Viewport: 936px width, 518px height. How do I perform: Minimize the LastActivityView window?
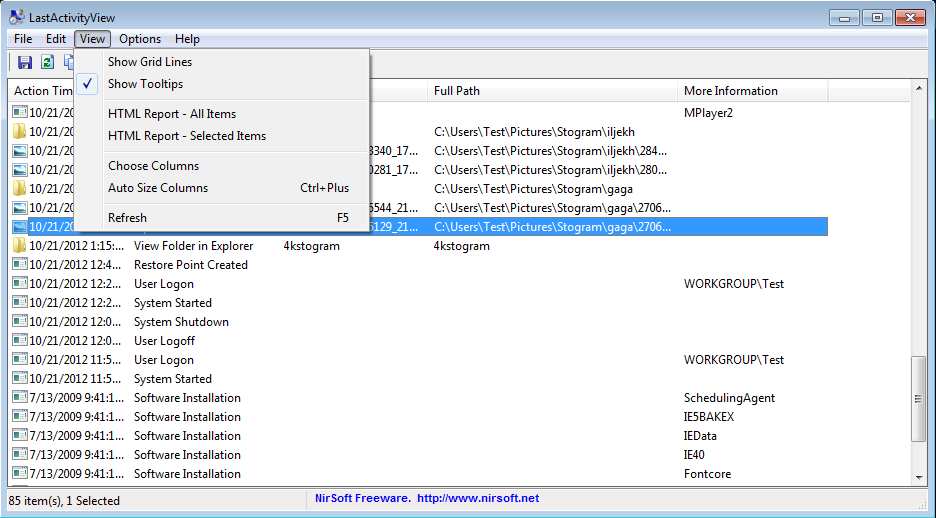(x=845, y=17)
